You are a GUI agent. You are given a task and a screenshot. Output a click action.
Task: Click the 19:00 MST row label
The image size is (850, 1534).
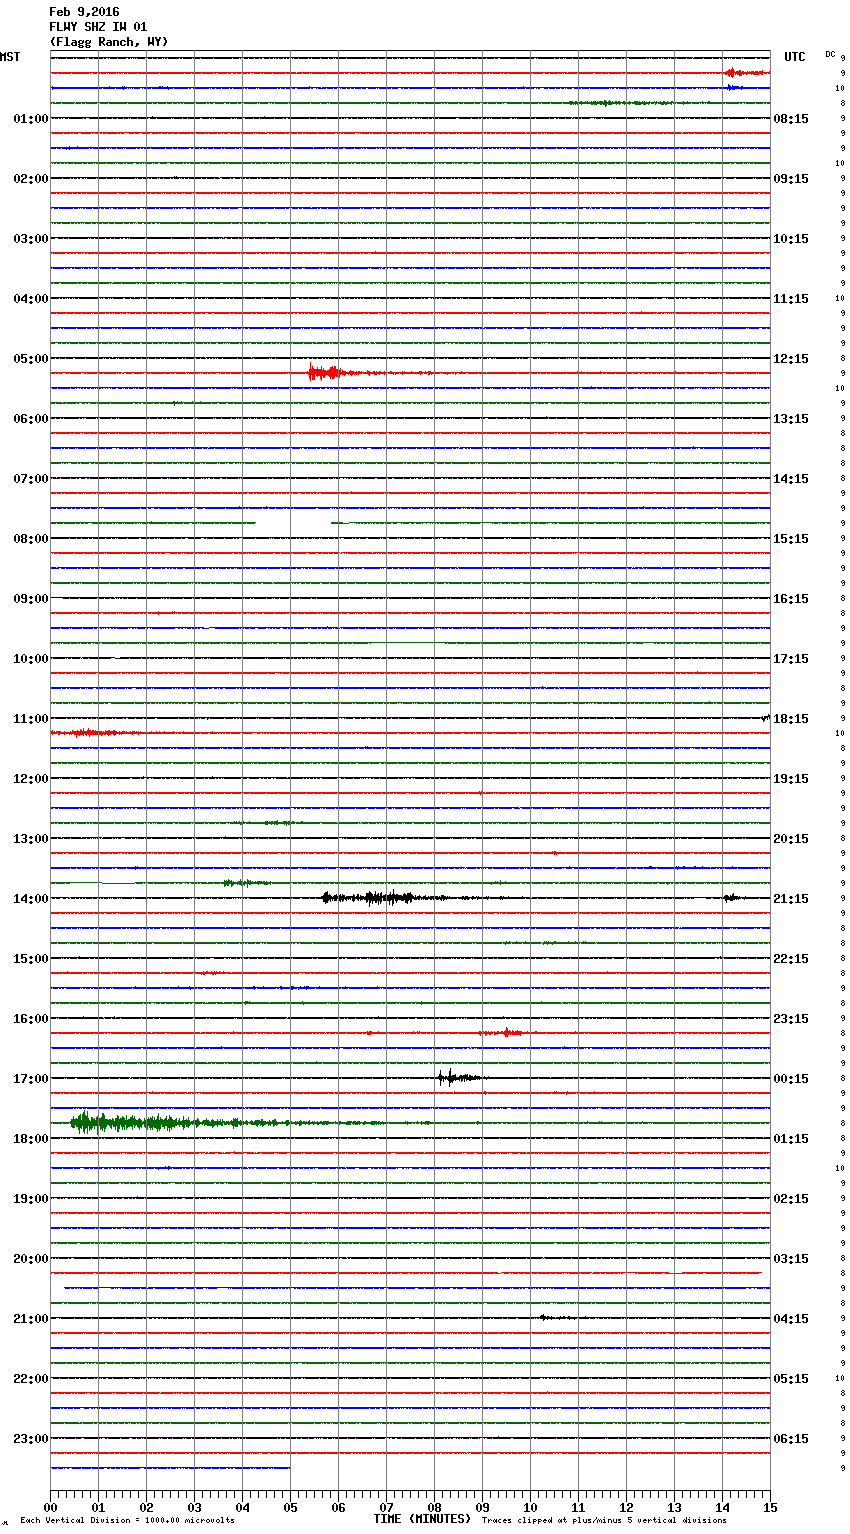pos(31,1199)
